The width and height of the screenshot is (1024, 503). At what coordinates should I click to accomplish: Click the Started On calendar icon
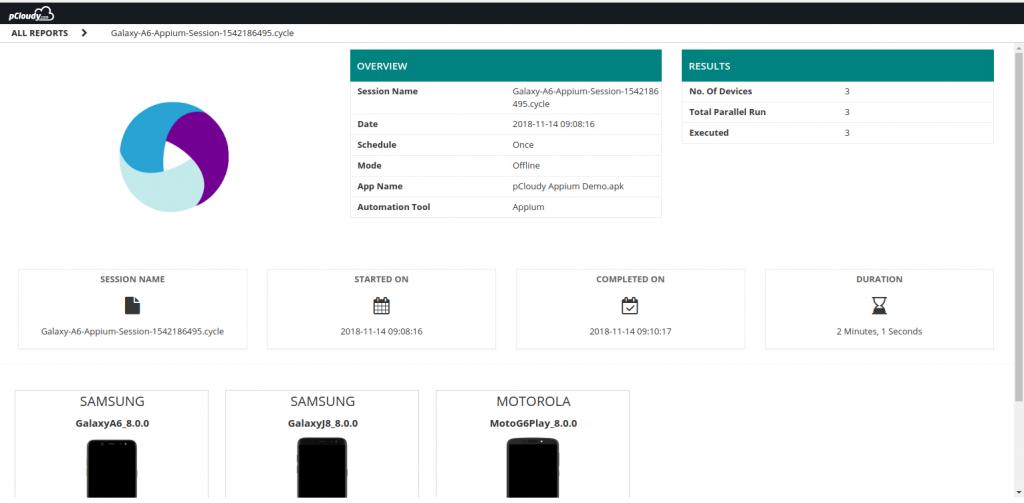pos(381,306)
